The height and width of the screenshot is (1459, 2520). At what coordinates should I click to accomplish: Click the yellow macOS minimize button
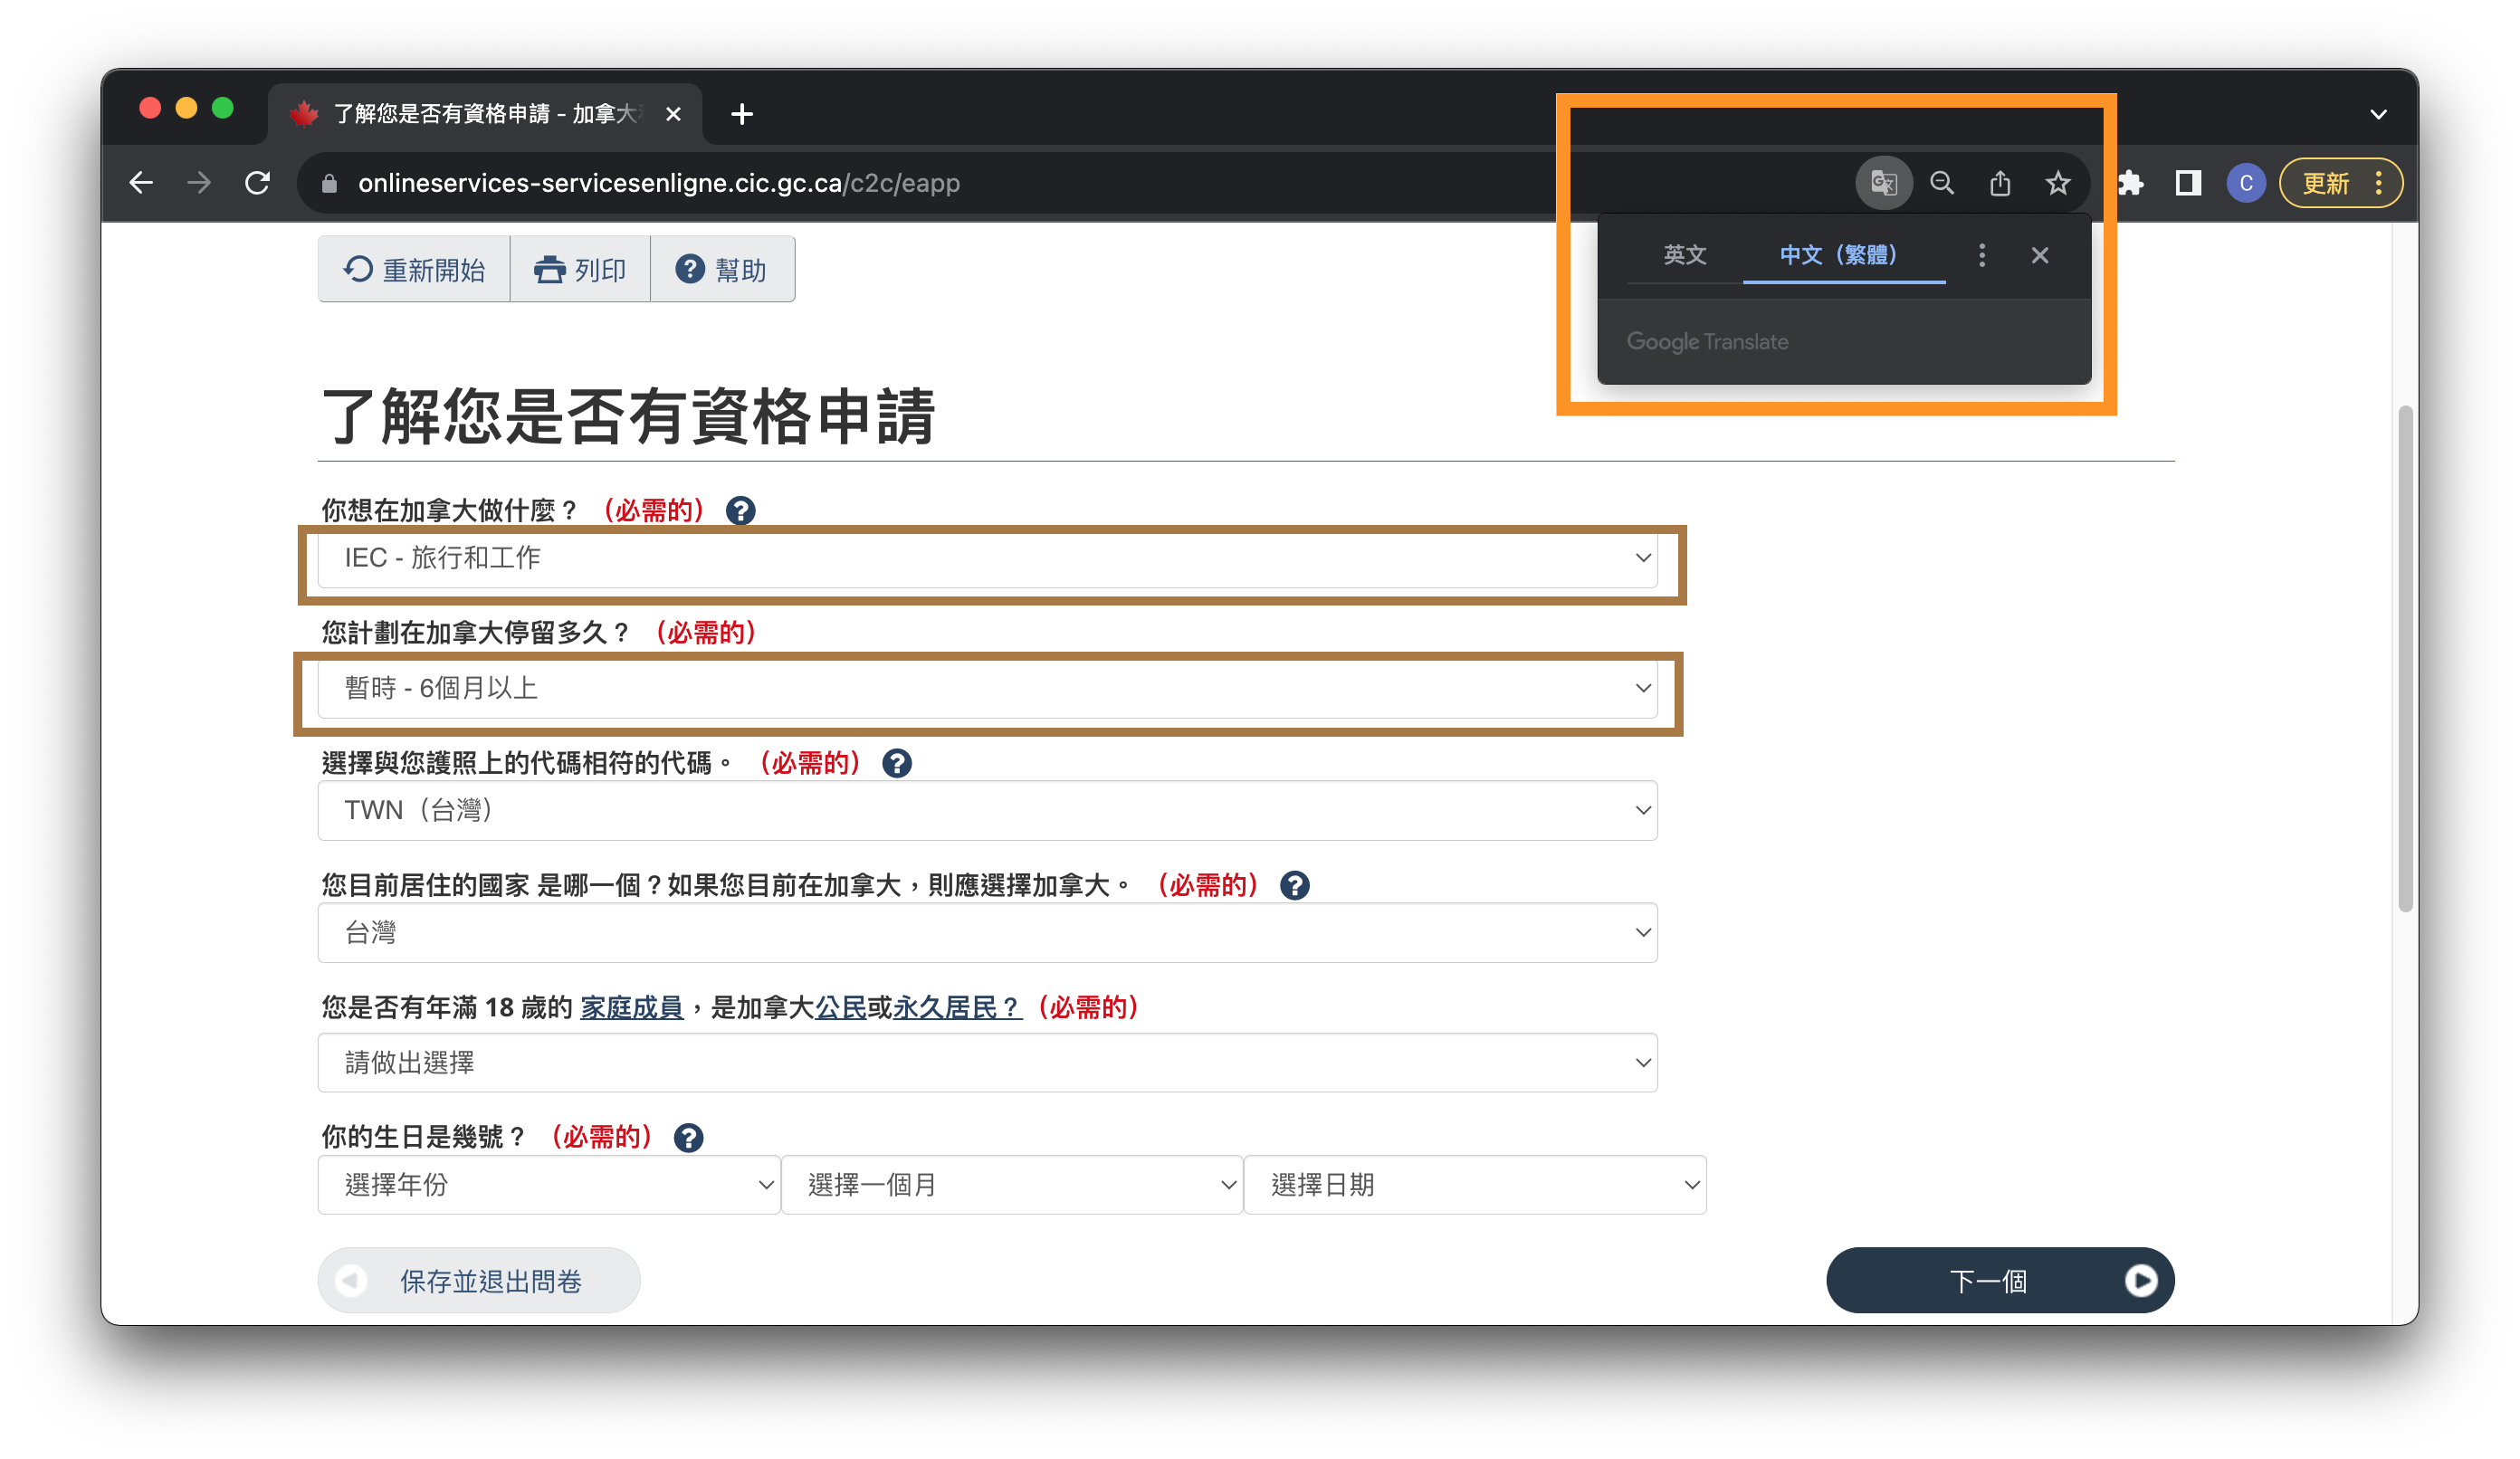pos(186,108)
